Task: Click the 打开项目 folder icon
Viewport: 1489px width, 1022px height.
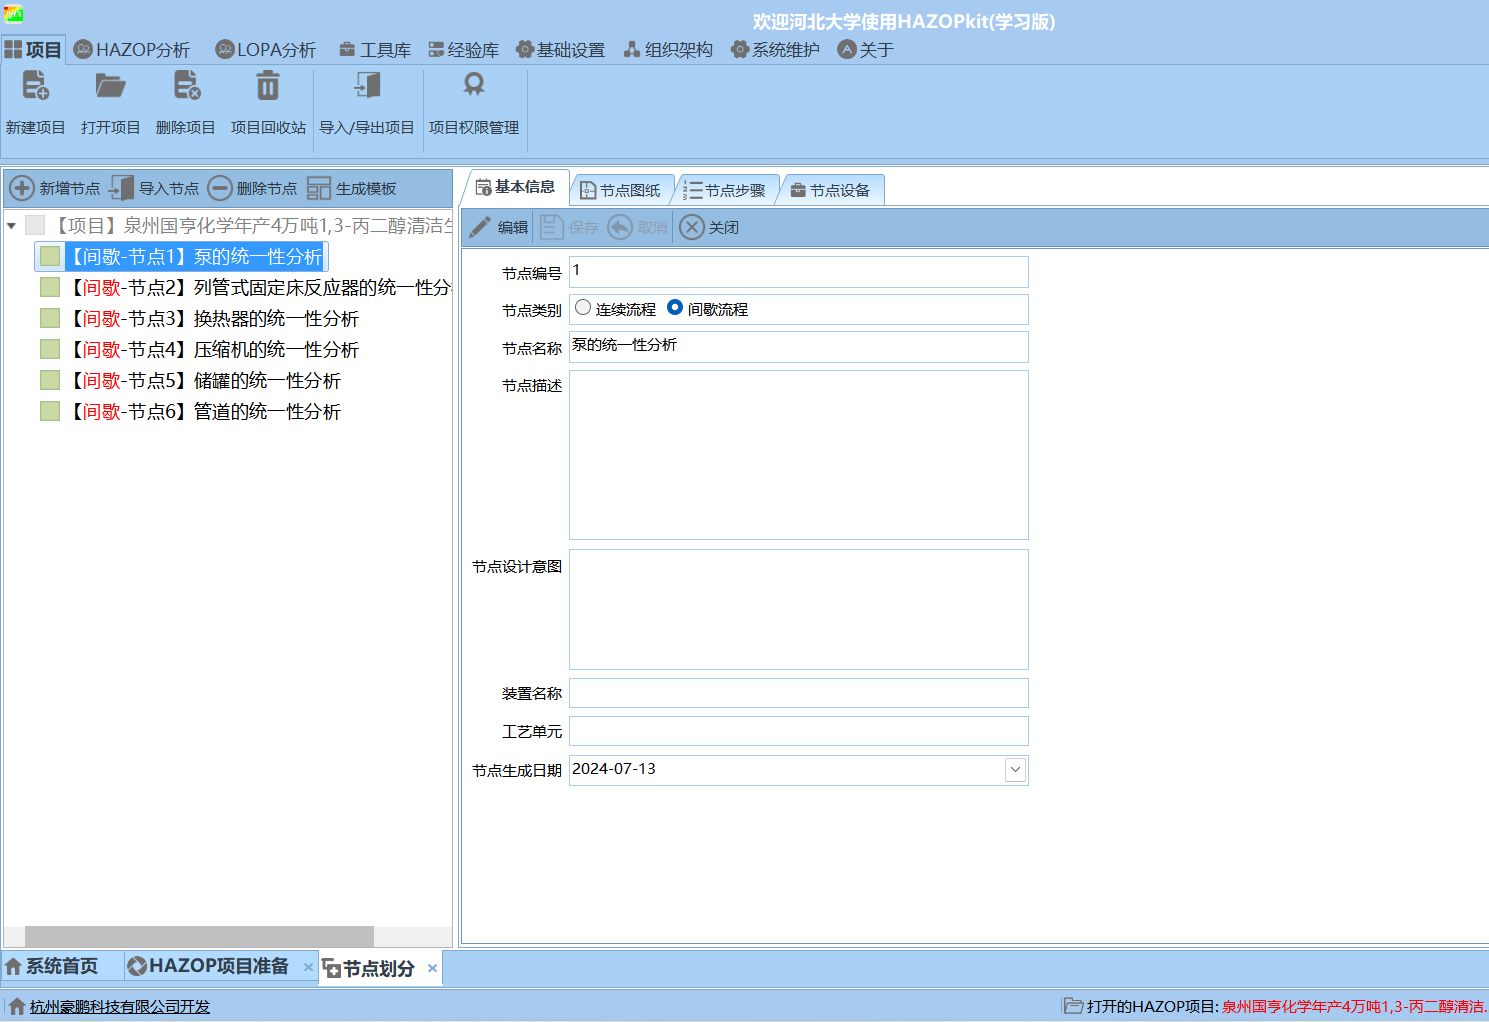Action: (110, 86)
